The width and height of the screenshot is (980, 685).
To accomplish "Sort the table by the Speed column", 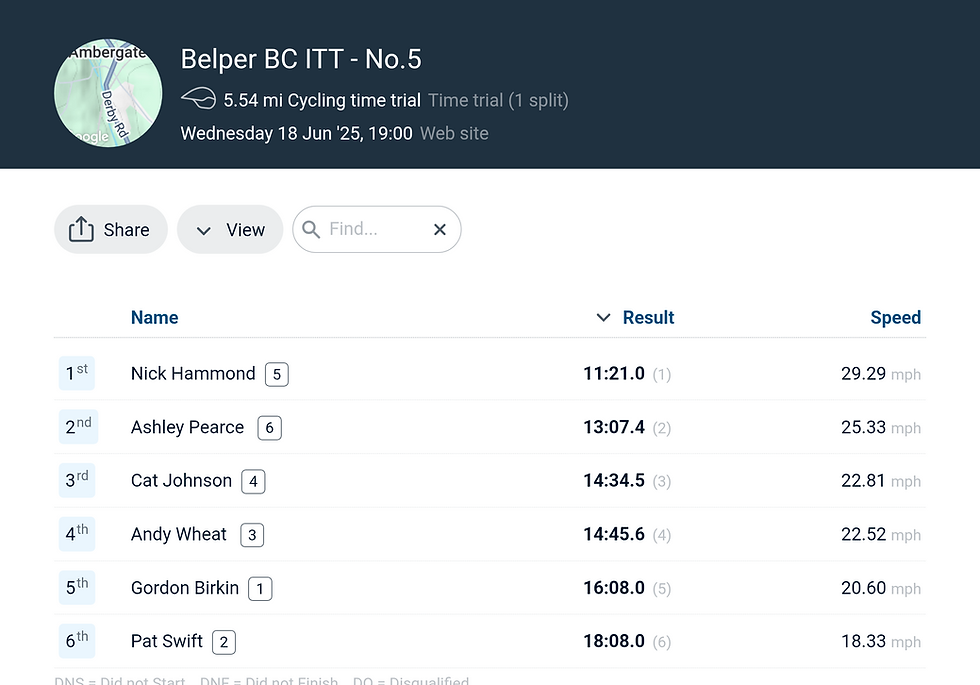I will tap(896, 318).
